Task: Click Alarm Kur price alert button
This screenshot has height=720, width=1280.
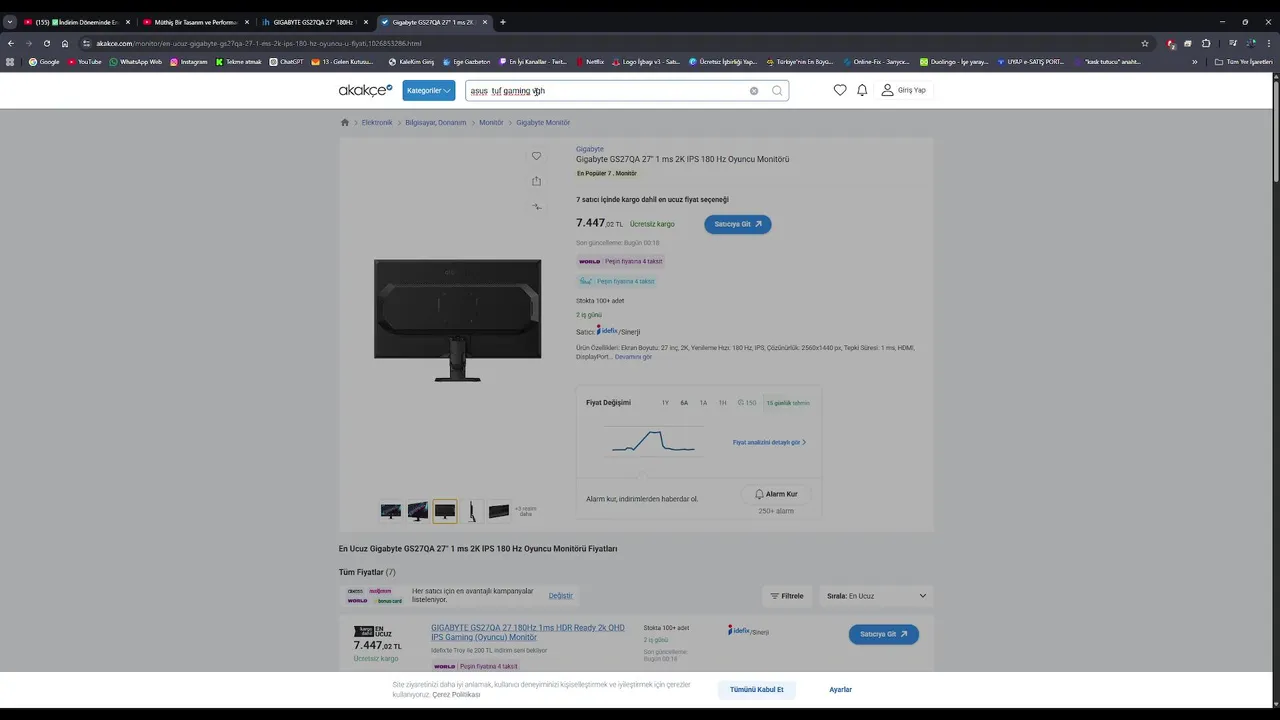Action: (776, 494)
